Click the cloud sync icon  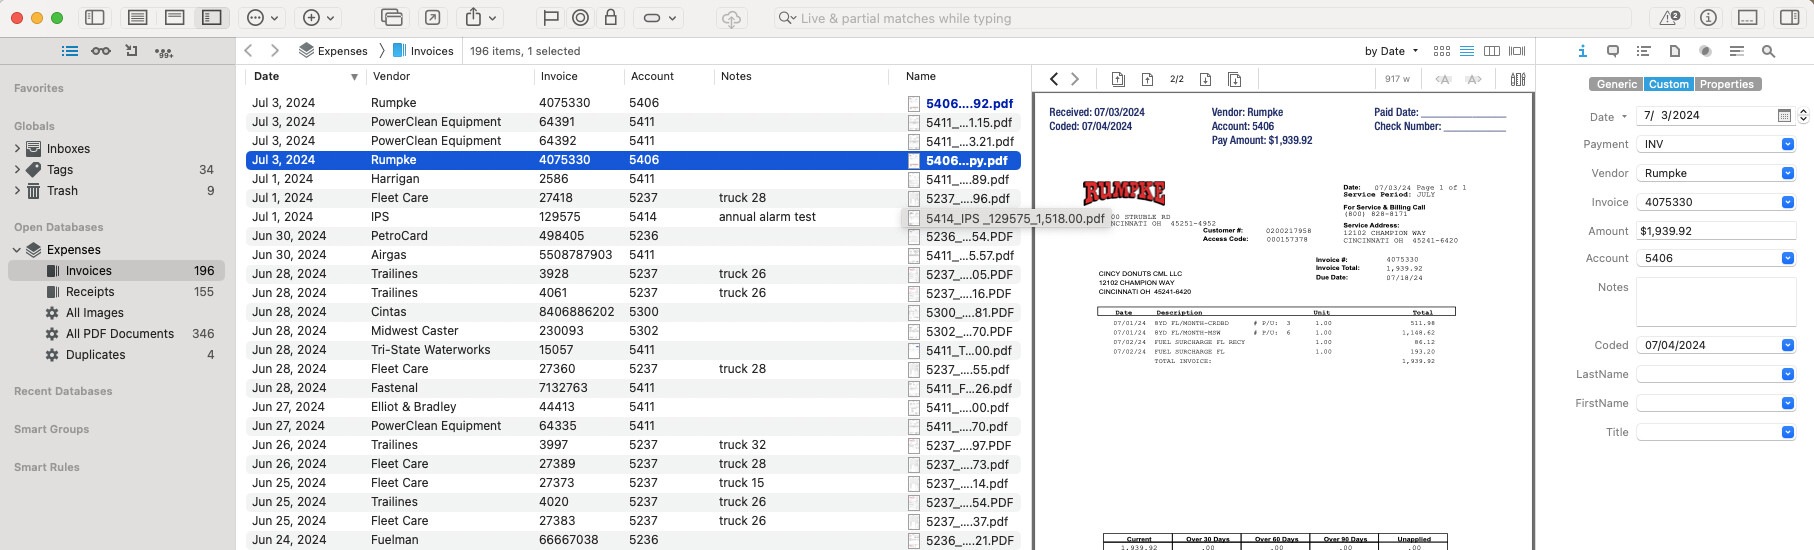coord(732,18)
